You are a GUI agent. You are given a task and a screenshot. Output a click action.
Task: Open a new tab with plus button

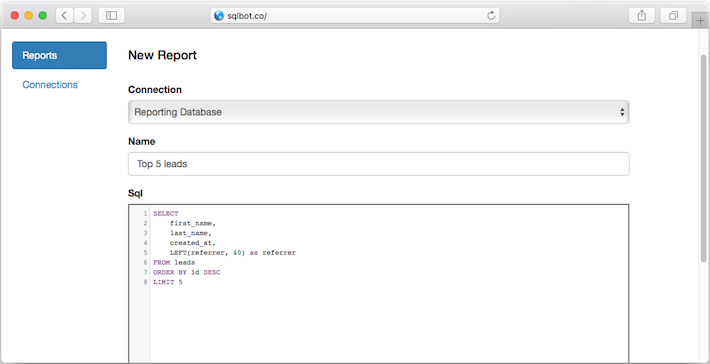point(700,20)
